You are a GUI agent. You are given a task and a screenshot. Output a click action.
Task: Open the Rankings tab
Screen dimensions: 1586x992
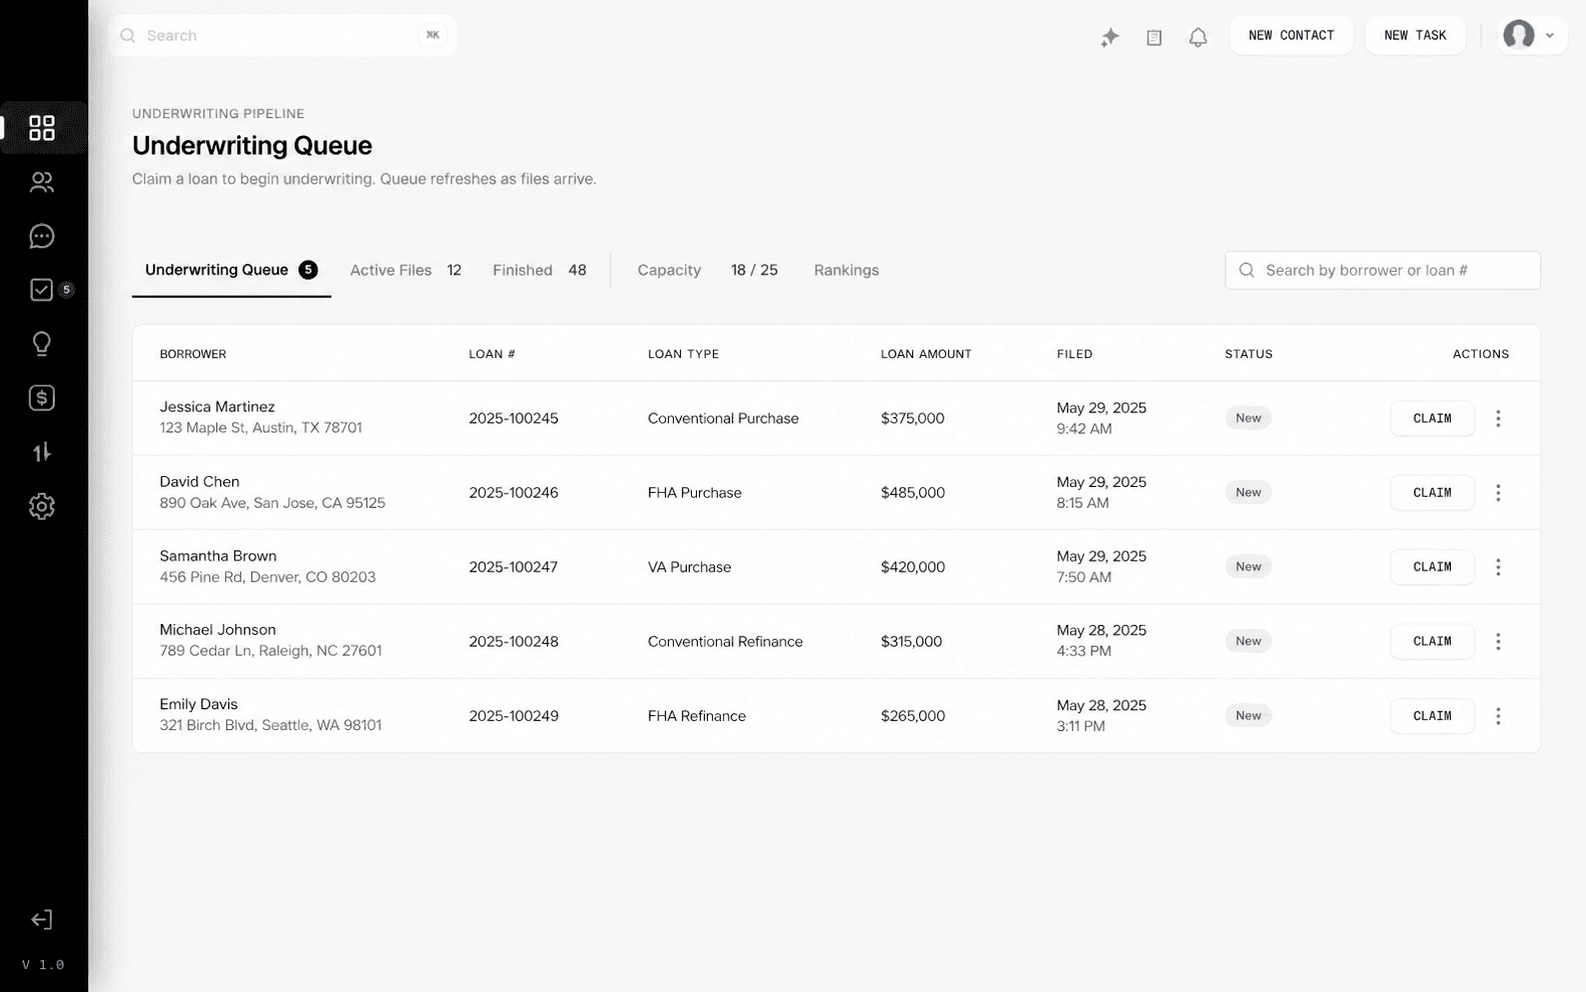pos(846,270)
